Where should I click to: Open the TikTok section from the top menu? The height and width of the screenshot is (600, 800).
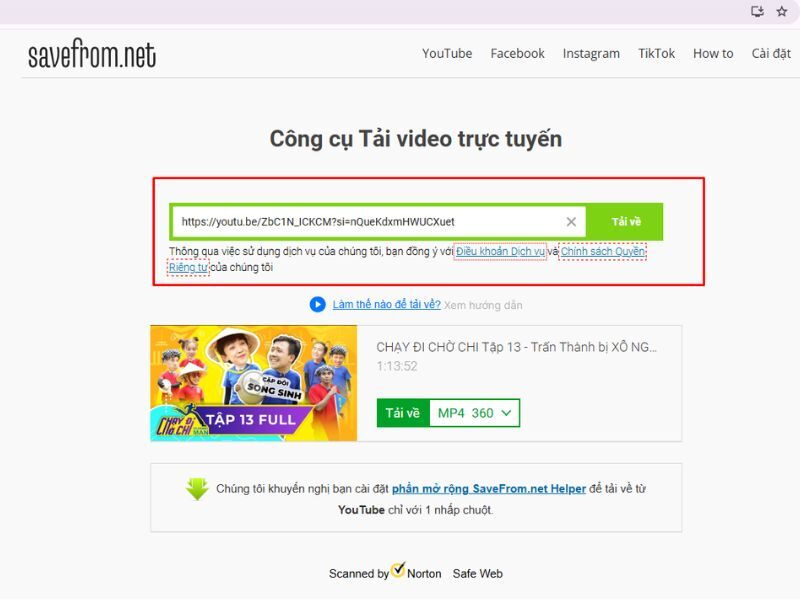[656, 54]
